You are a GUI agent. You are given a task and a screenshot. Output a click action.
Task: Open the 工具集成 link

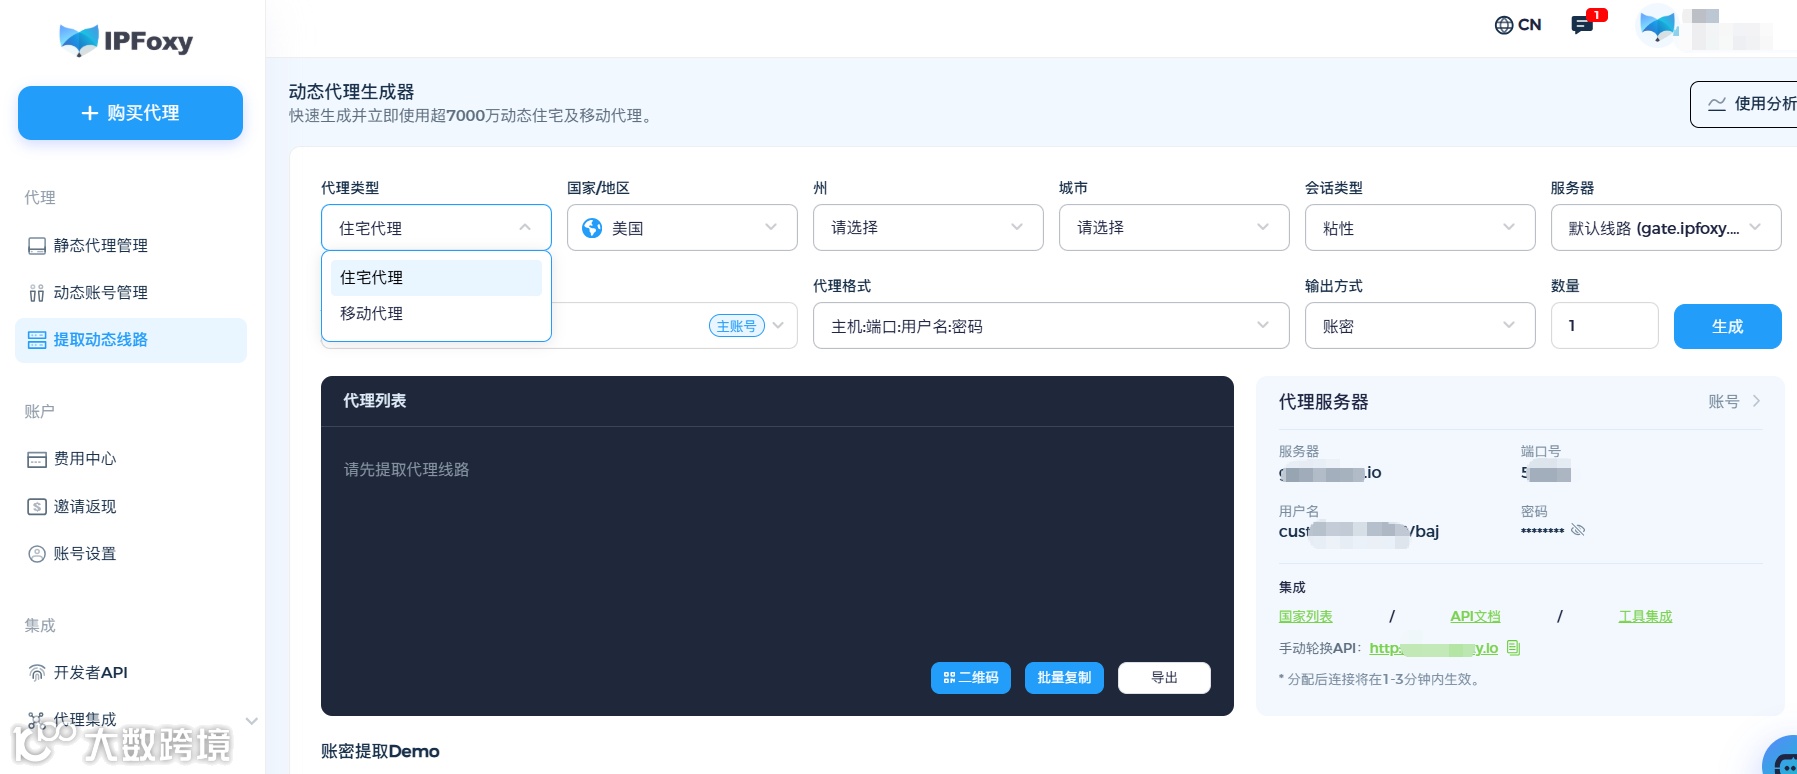coord(1645,617)
